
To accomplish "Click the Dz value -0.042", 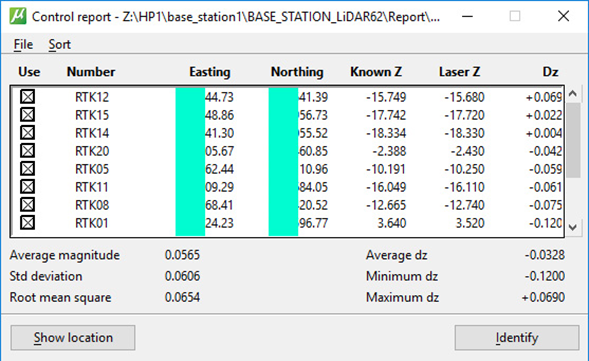I will point(545,151).
